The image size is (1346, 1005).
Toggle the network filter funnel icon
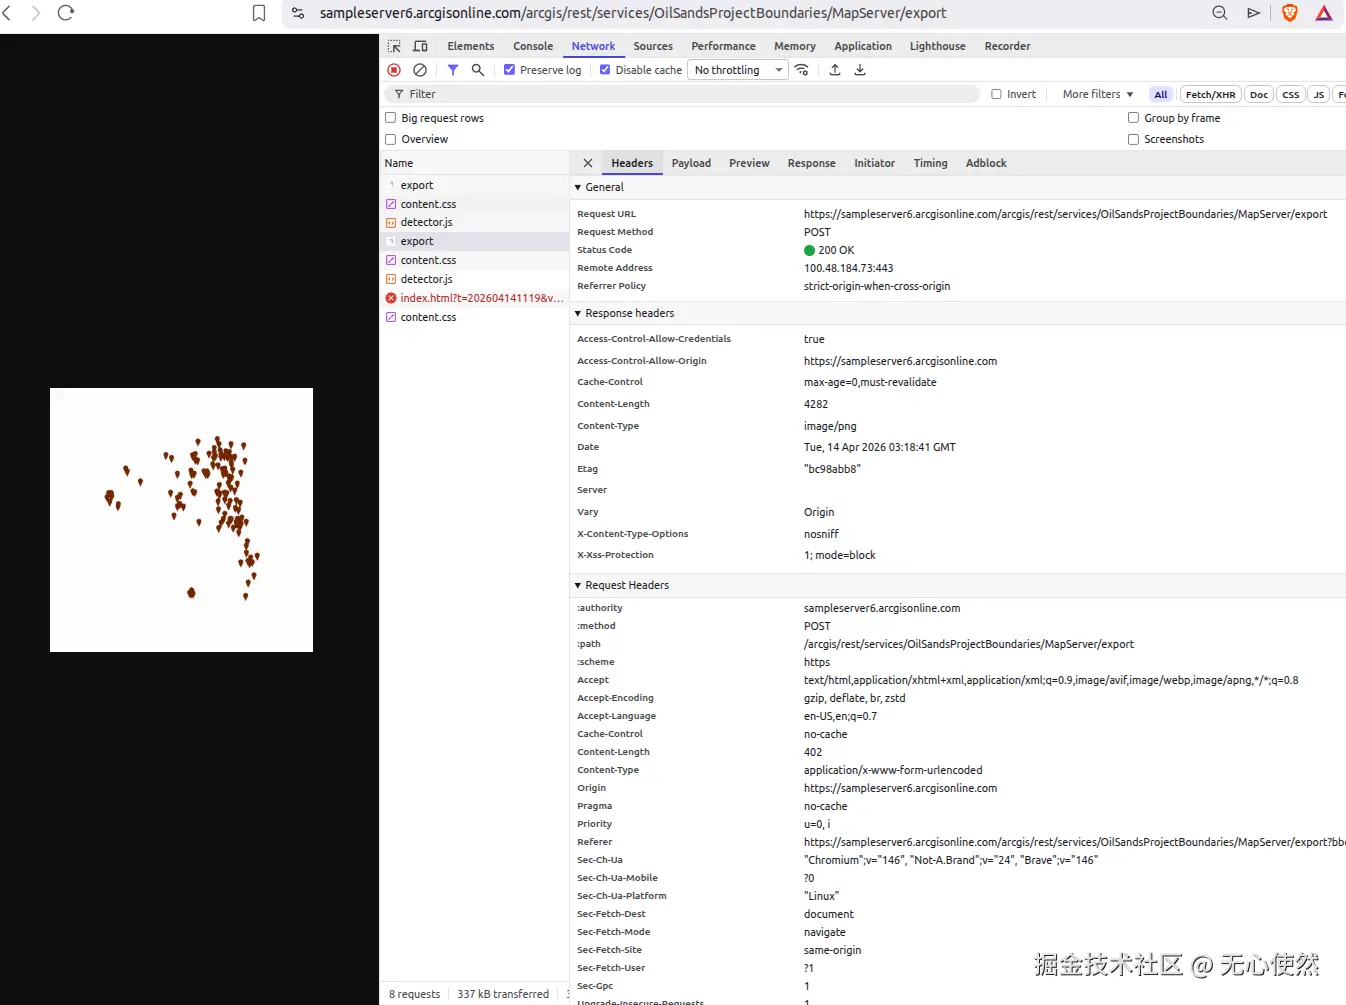click(453, 70)
